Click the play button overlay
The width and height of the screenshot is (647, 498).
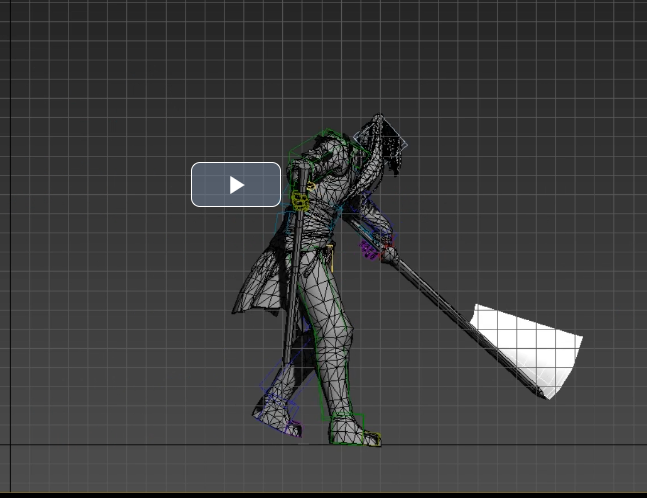coord(236,184)
